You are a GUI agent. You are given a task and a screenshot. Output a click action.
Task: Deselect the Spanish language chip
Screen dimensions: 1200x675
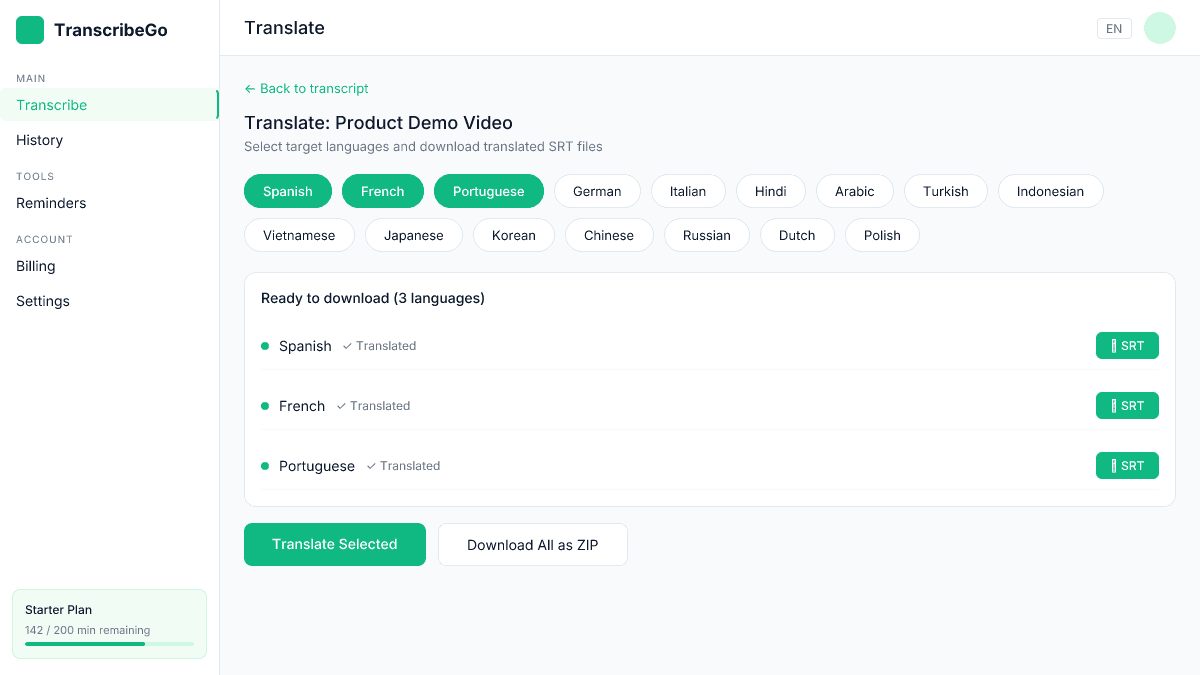click(x=288, y=190)
